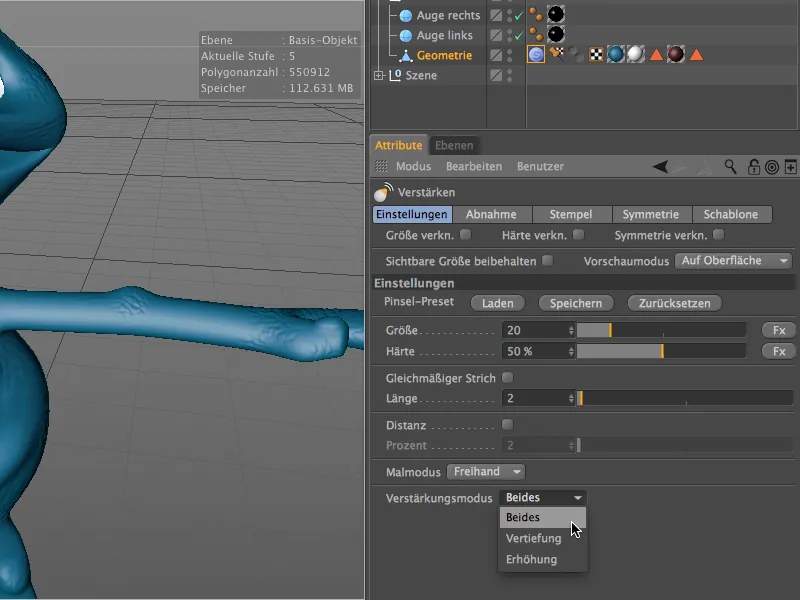Open the Benutzer menu
Viewport: 800px width, 600px height.
click(540, 166)
